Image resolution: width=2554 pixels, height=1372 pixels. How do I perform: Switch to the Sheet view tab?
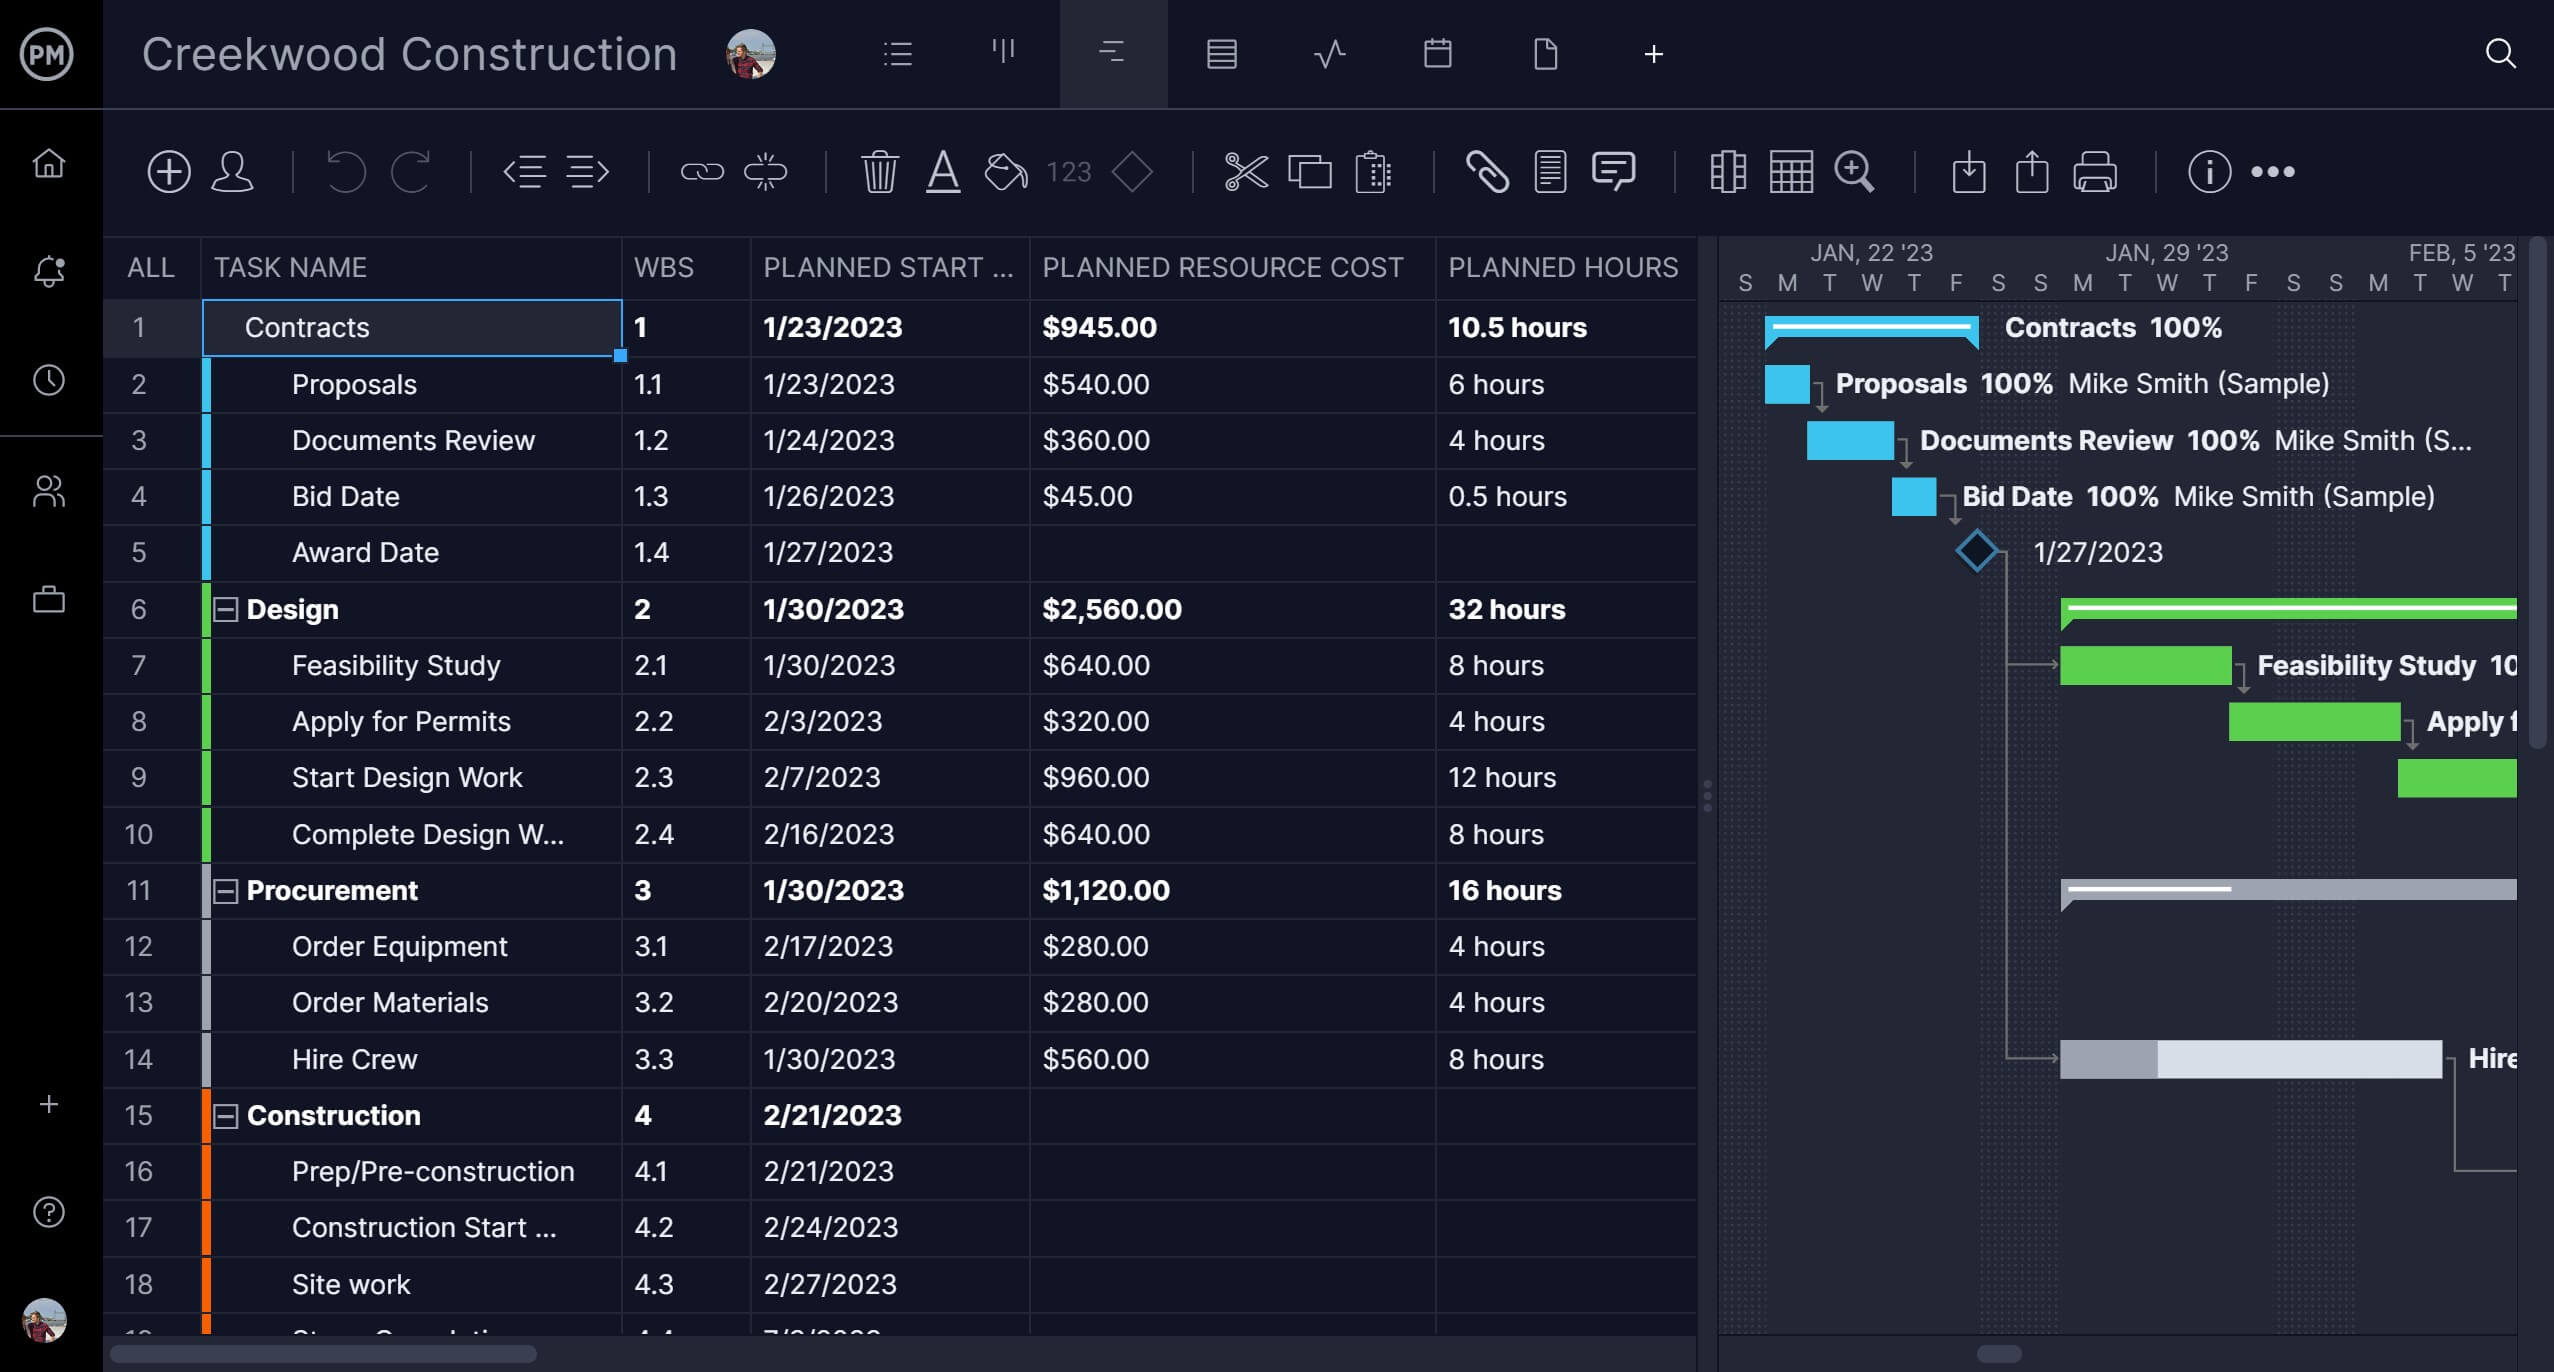[1220, 52]
